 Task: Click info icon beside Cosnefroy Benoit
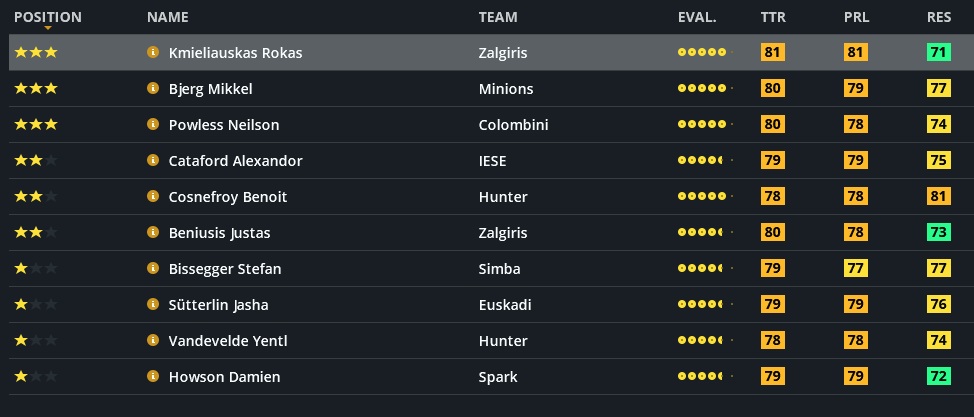[x=153, y=197]
